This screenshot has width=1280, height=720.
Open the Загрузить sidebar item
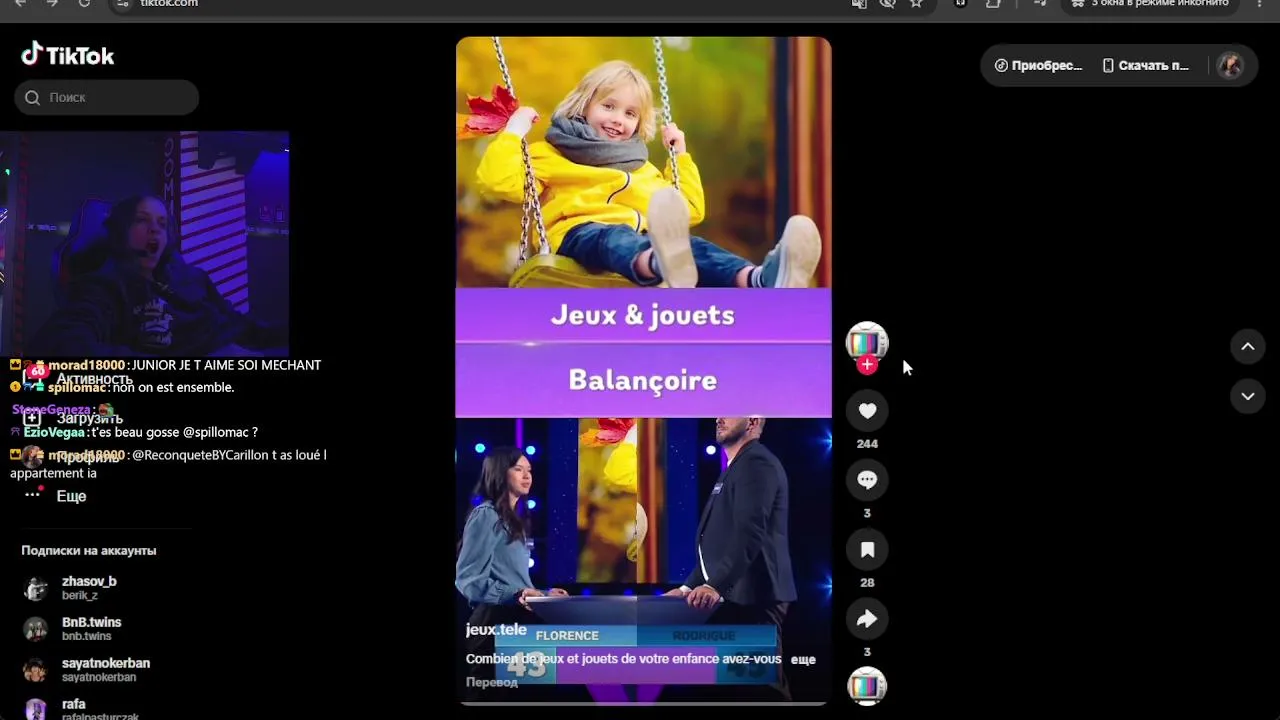coord(89,418)
